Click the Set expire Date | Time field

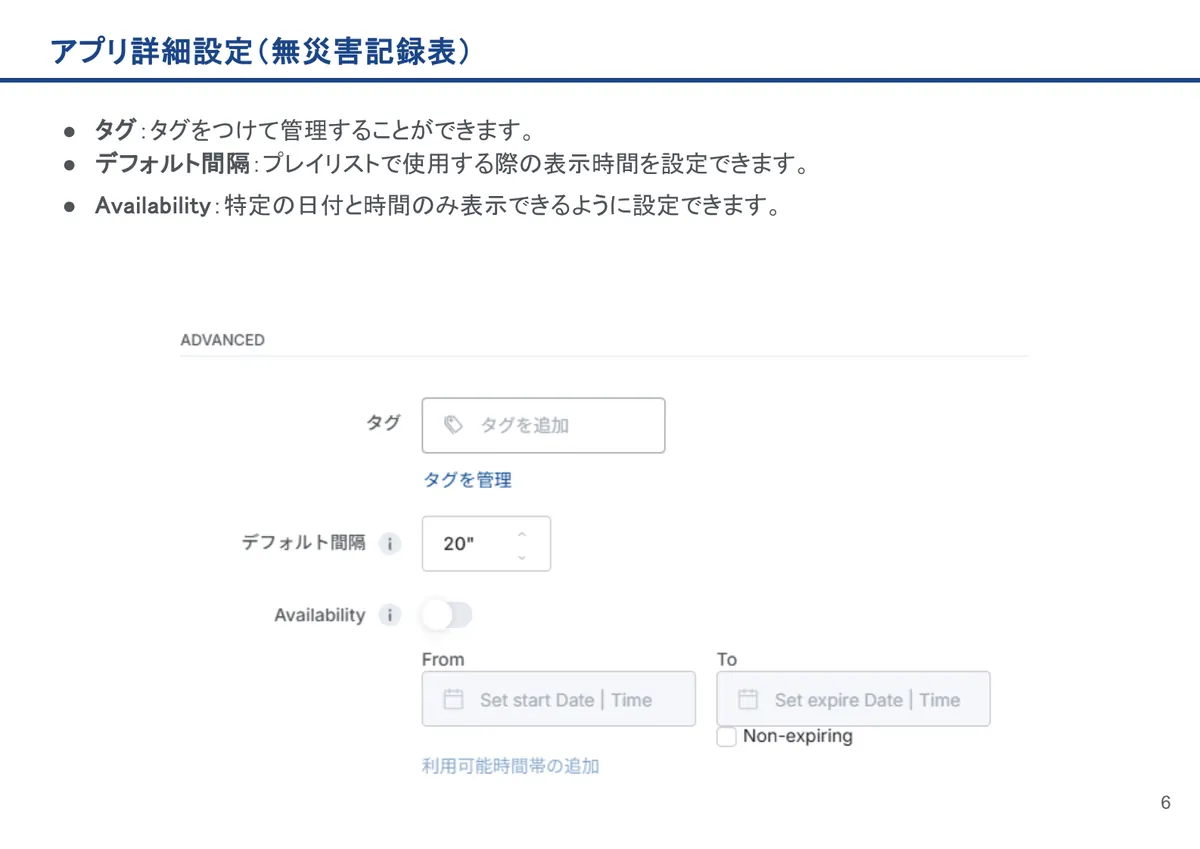click(853, 699)
